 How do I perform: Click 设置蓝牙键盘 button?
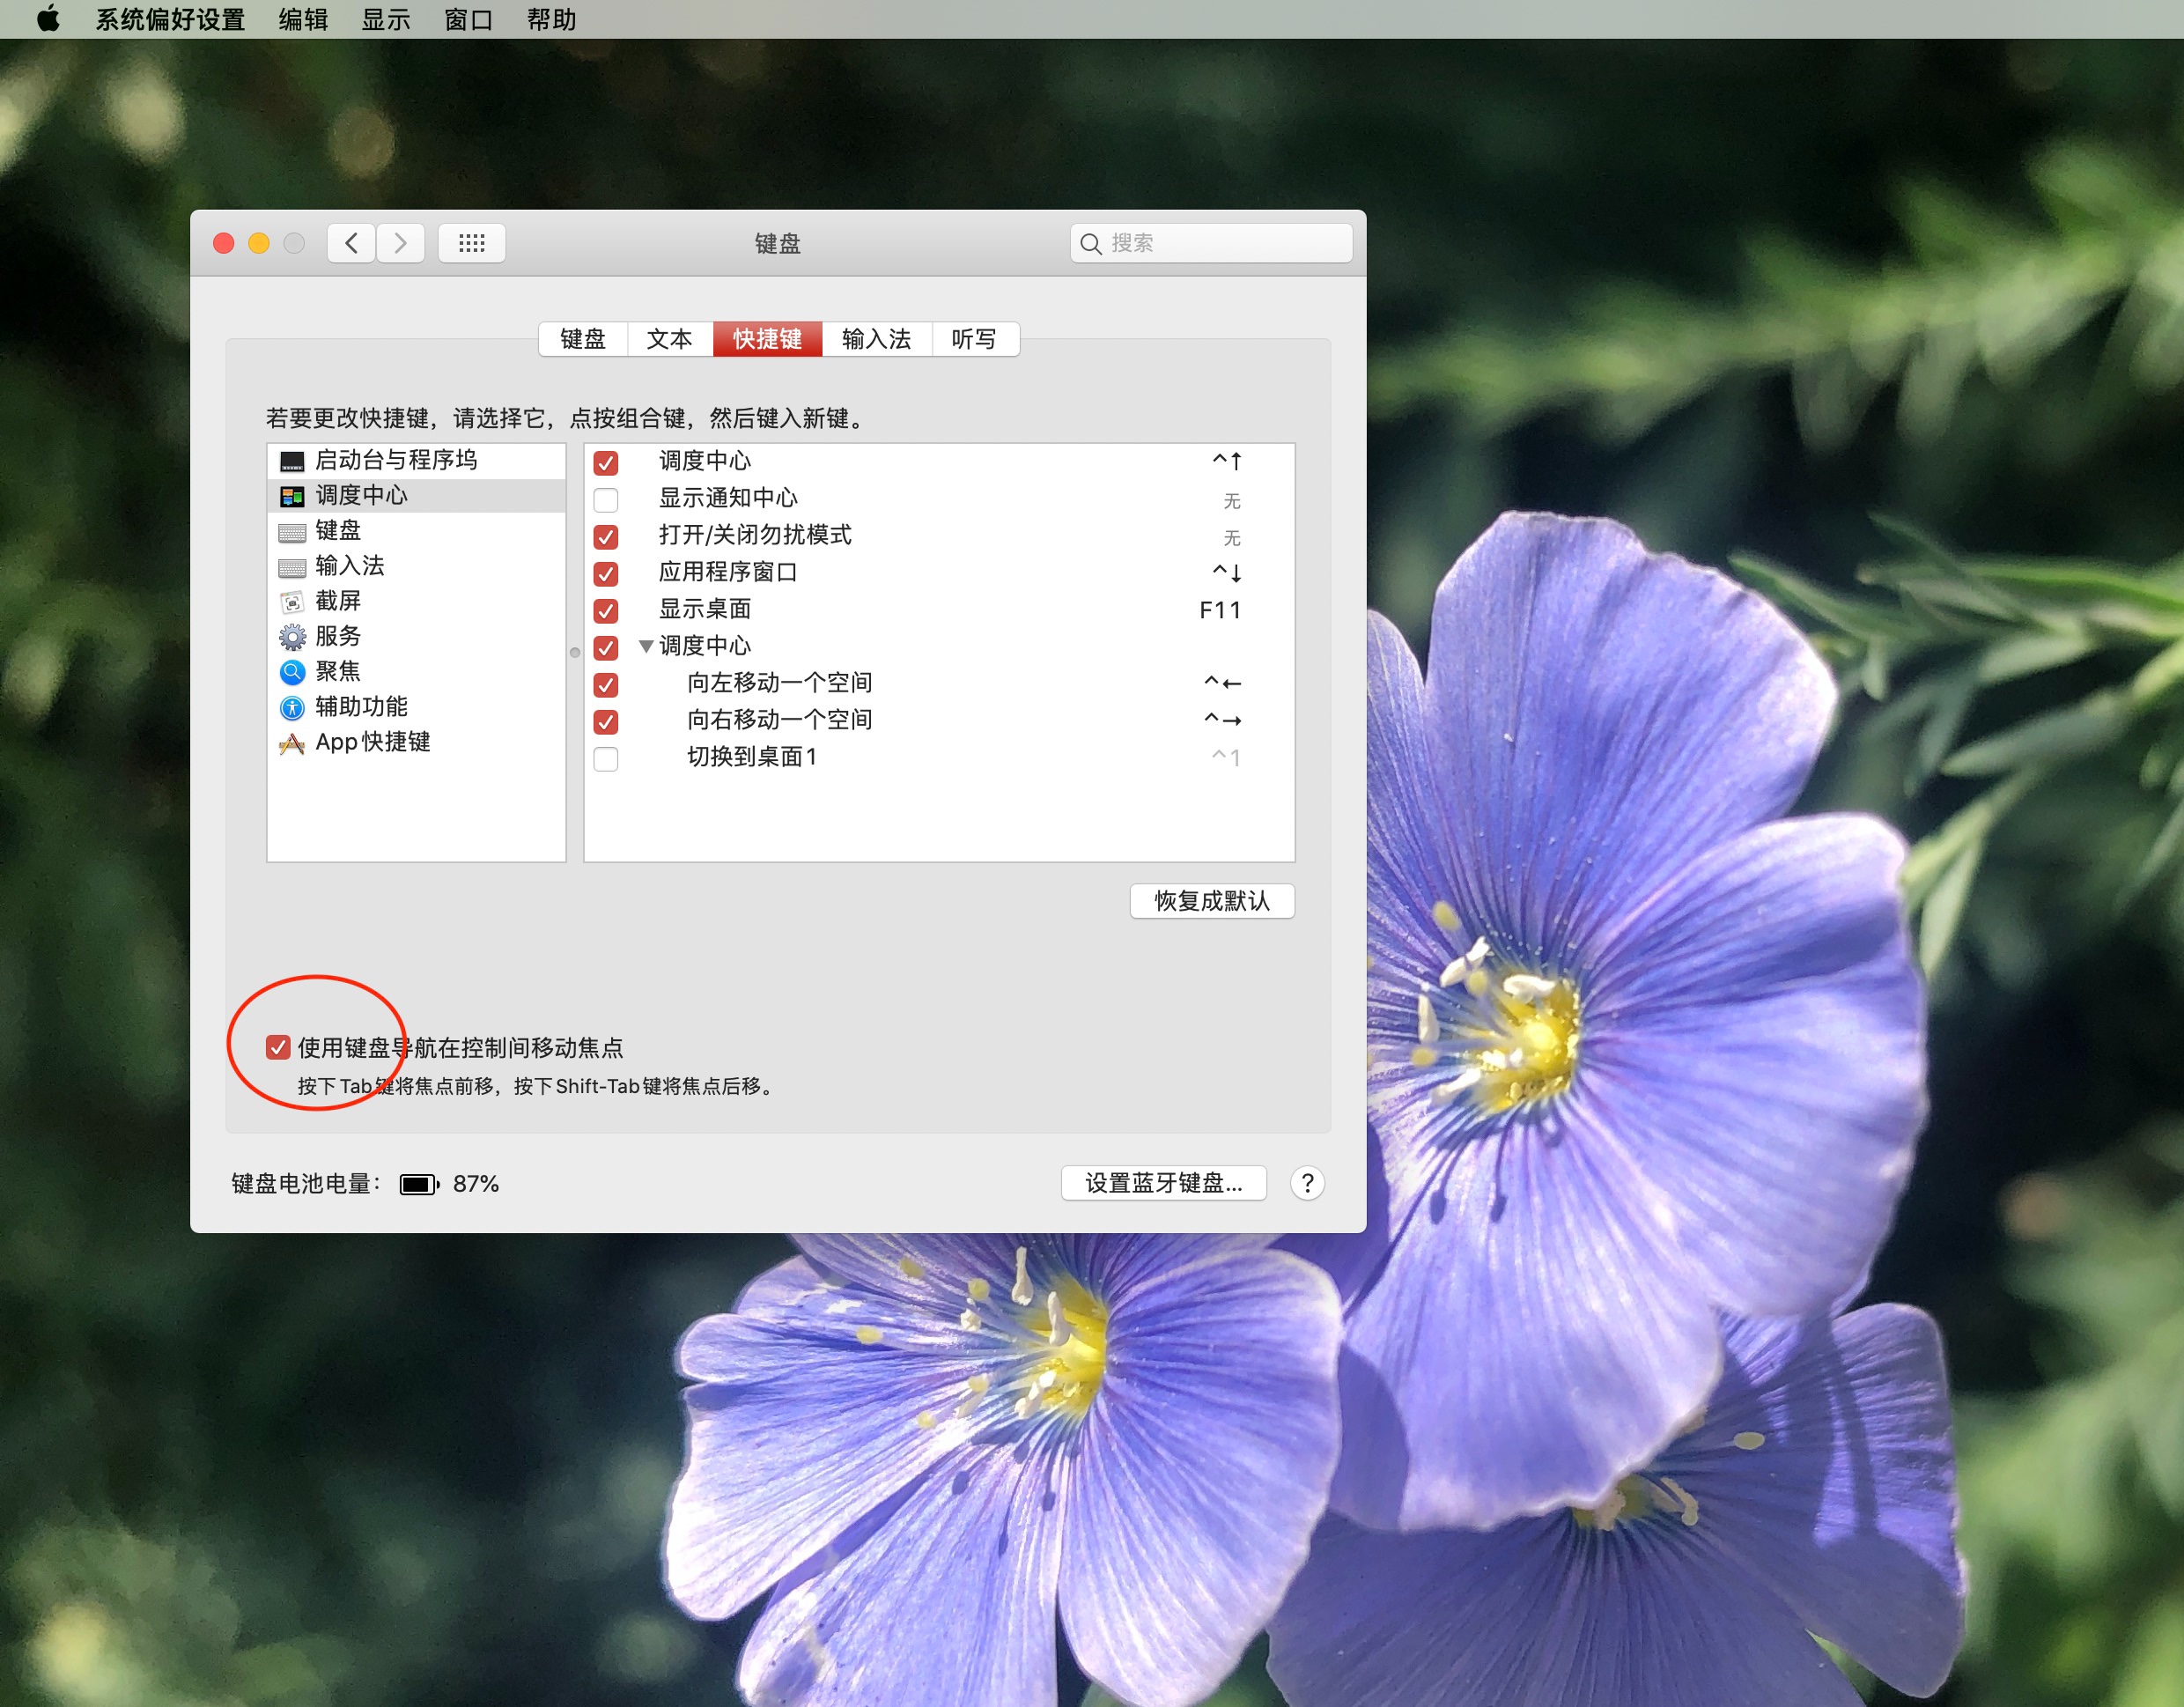(x=1163, y=1183)
